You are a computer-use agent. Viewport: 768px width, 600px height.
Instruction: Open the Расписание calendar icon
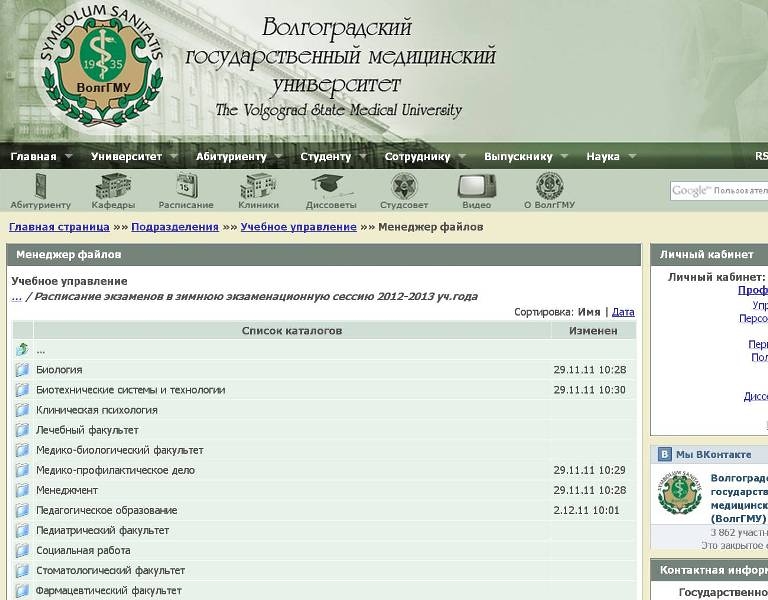pos(186,186)
